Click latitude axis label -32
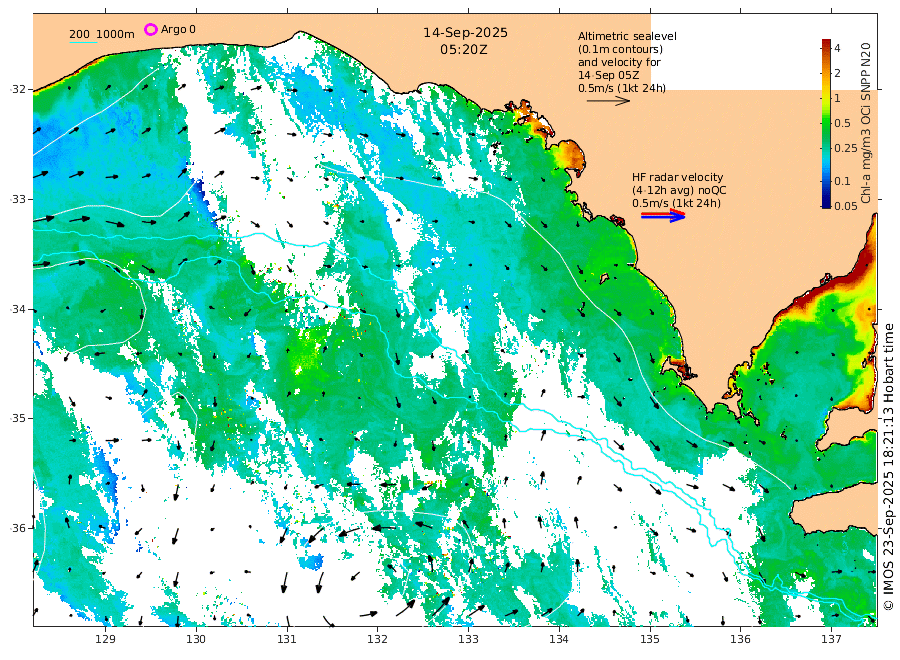The width and height of the screenshot is (900, 660). coord(18,90)
